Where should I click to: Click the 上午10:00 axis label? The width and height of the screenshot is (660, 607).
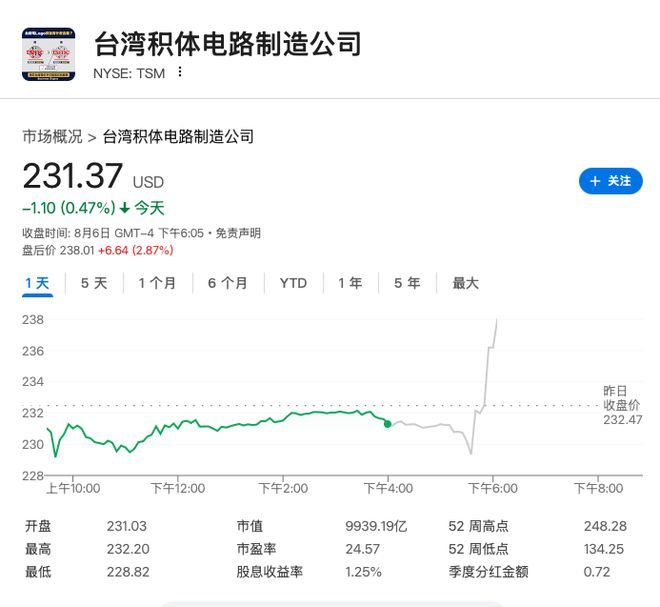(x=73, y=488)
